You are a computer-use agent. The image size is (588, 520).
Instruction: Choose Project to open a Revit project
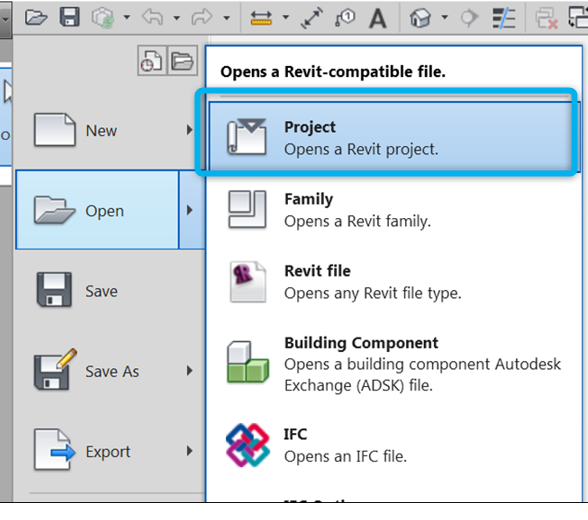[390, 137]
